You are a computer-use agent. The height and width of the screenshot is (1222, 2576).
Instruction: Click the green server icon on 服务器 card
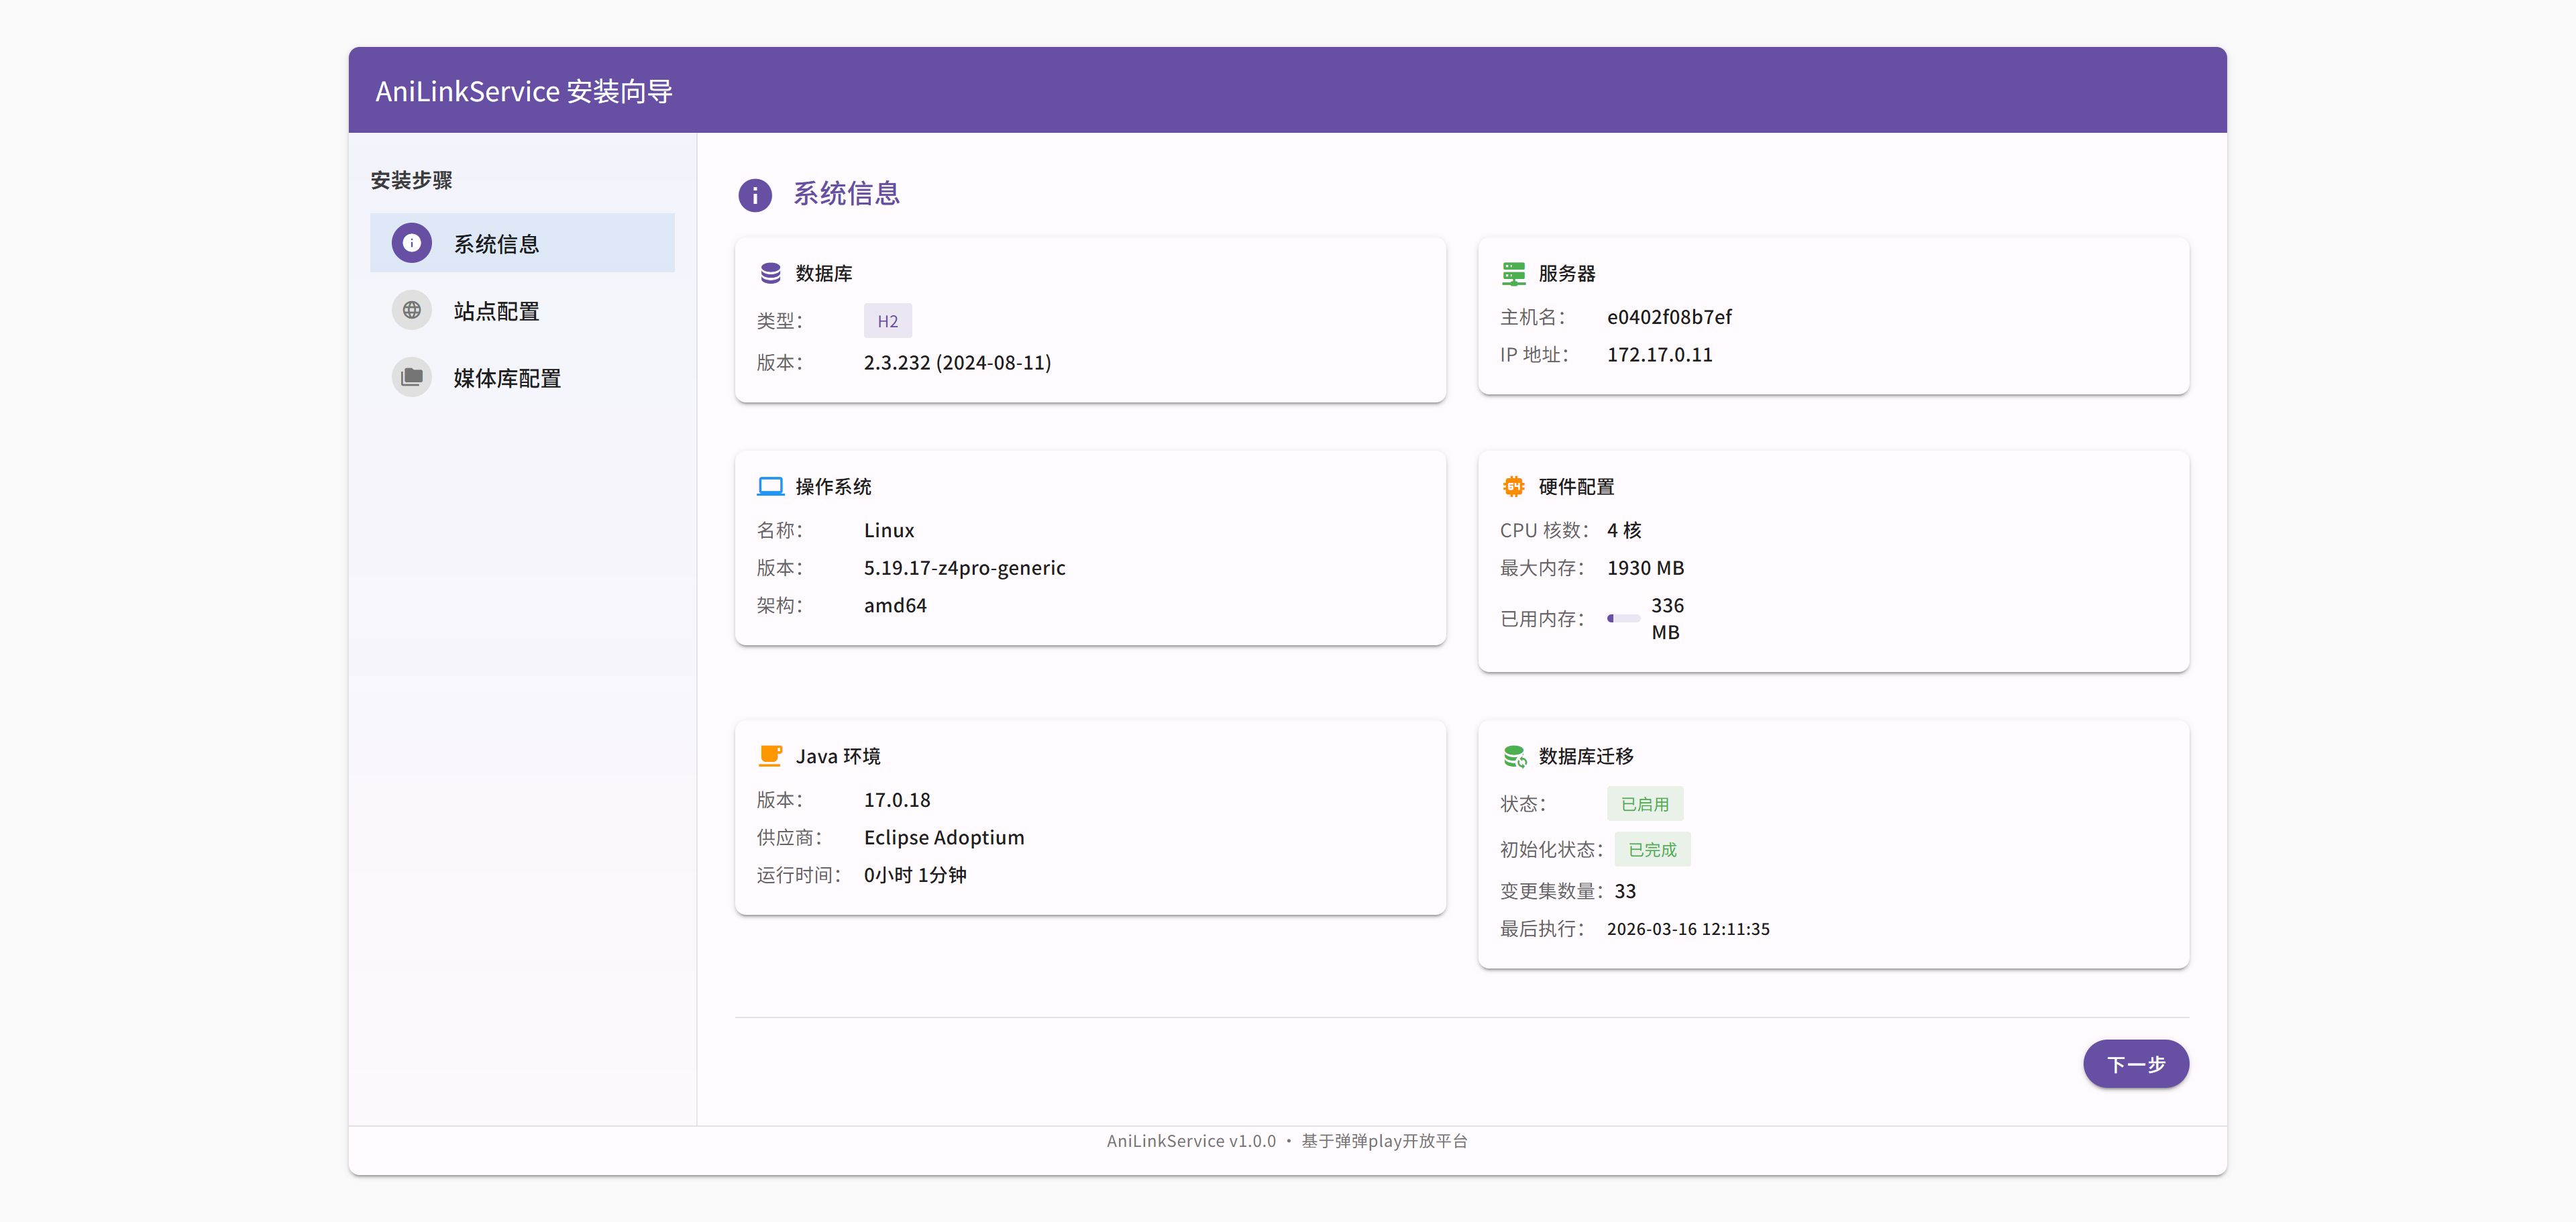pos(1513,273)
